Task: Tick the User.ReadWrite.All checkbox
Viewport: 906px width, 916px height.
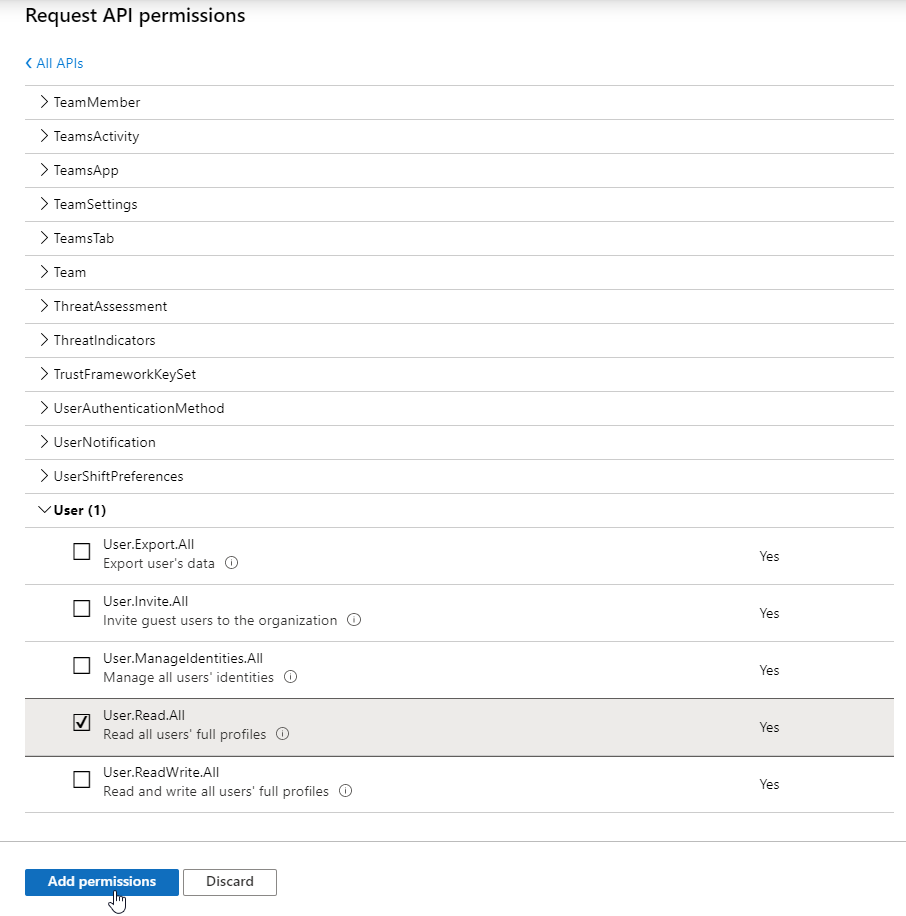Action: (82, 780)
